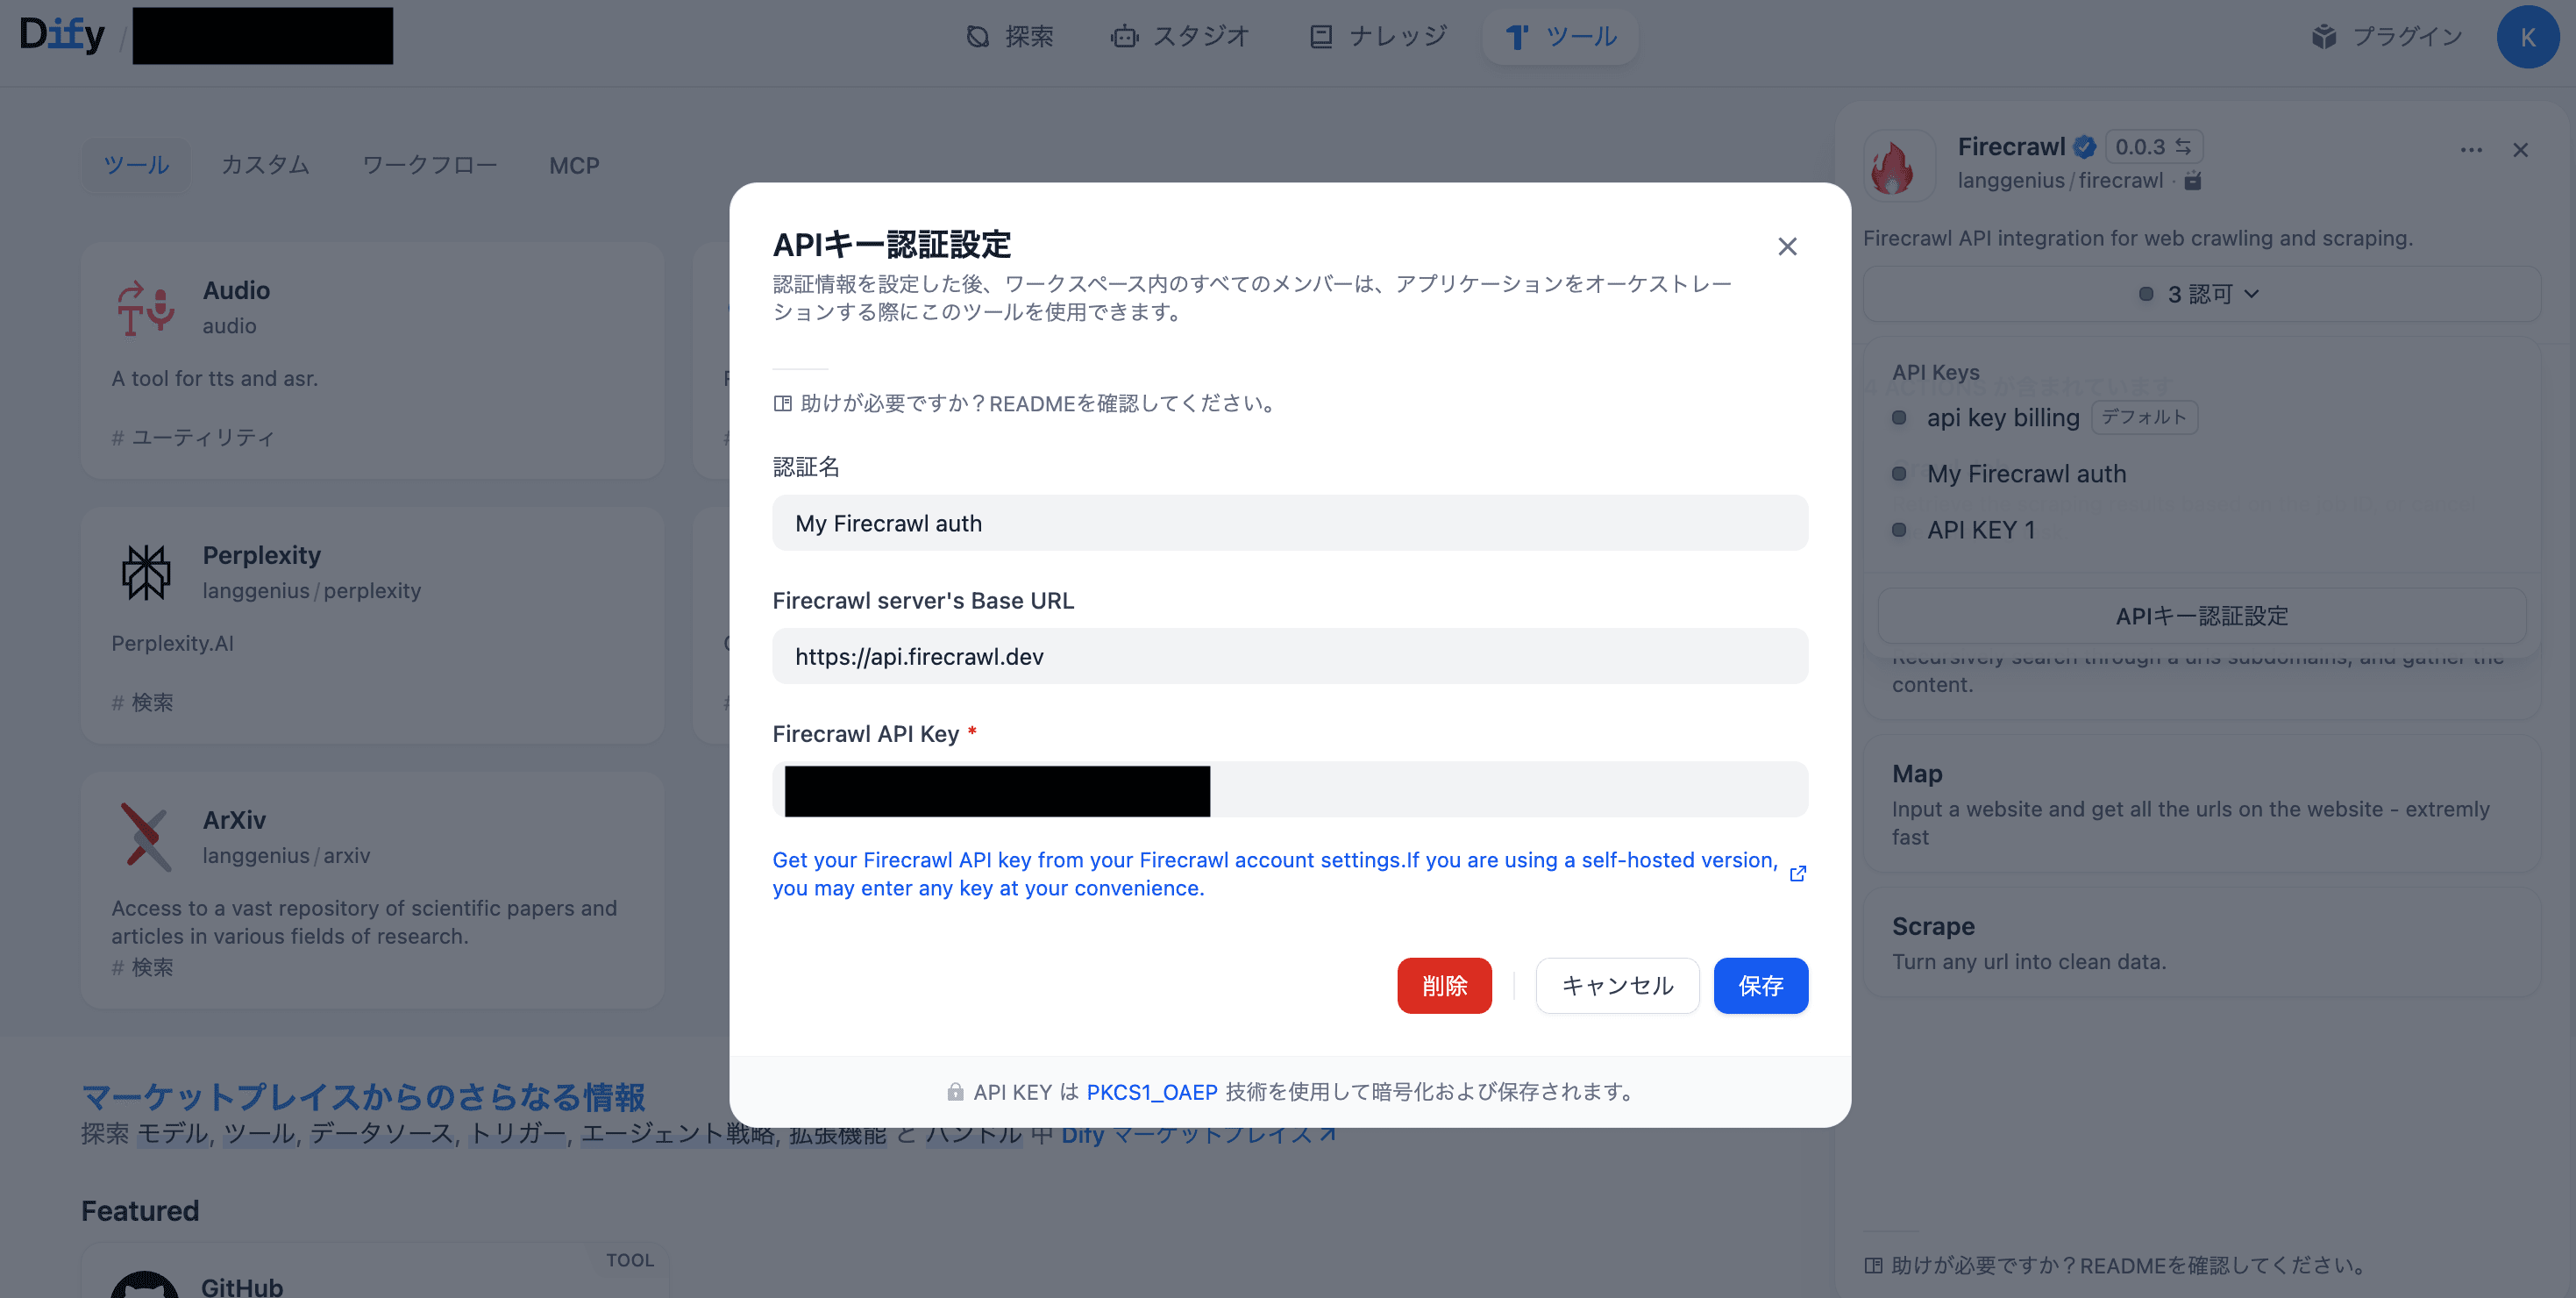Open the スタジオ navigation tab
Image resolution: width=2576 pixels, height=1298 pixels.
point(1180,37)
